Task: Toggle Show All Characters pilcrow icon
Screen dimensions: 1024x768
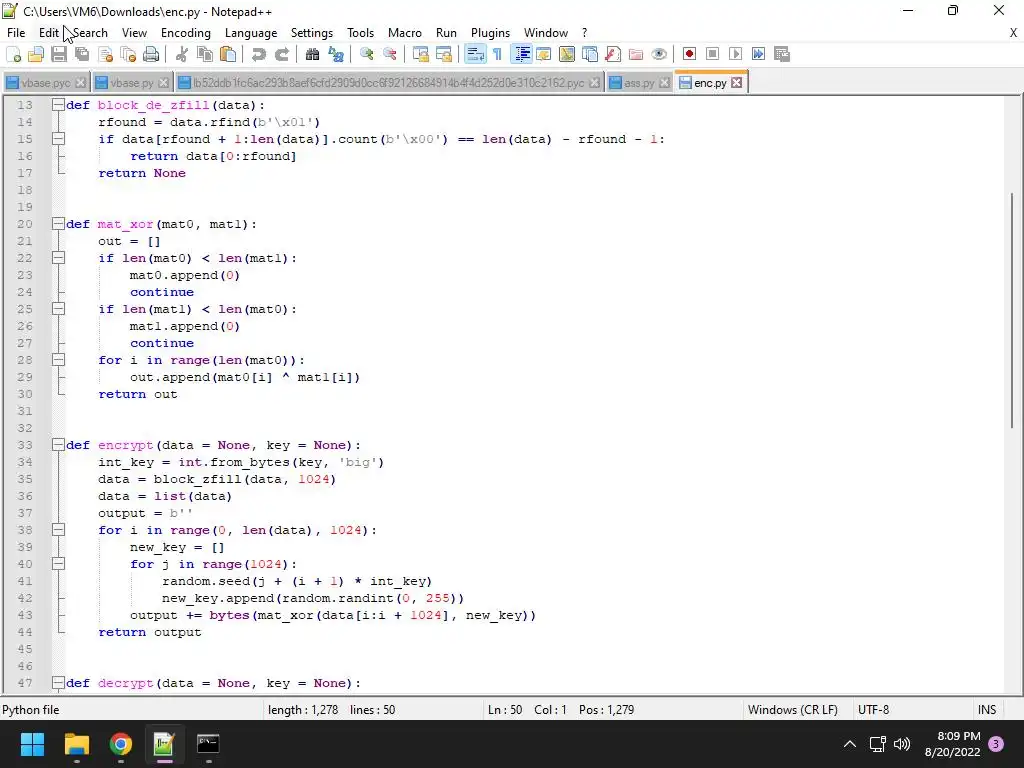Action: point(498,54)
